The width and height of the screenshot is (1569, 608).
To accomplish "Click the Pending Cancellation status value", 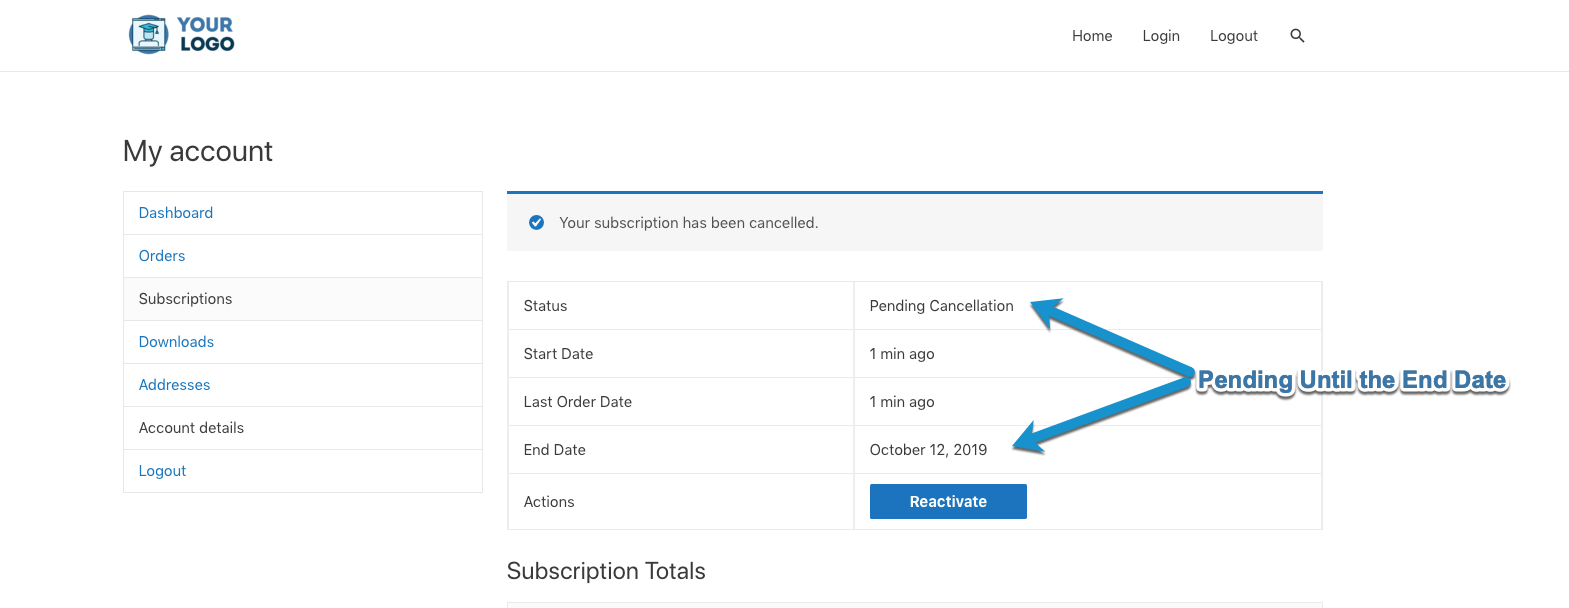I will point(941,306).
